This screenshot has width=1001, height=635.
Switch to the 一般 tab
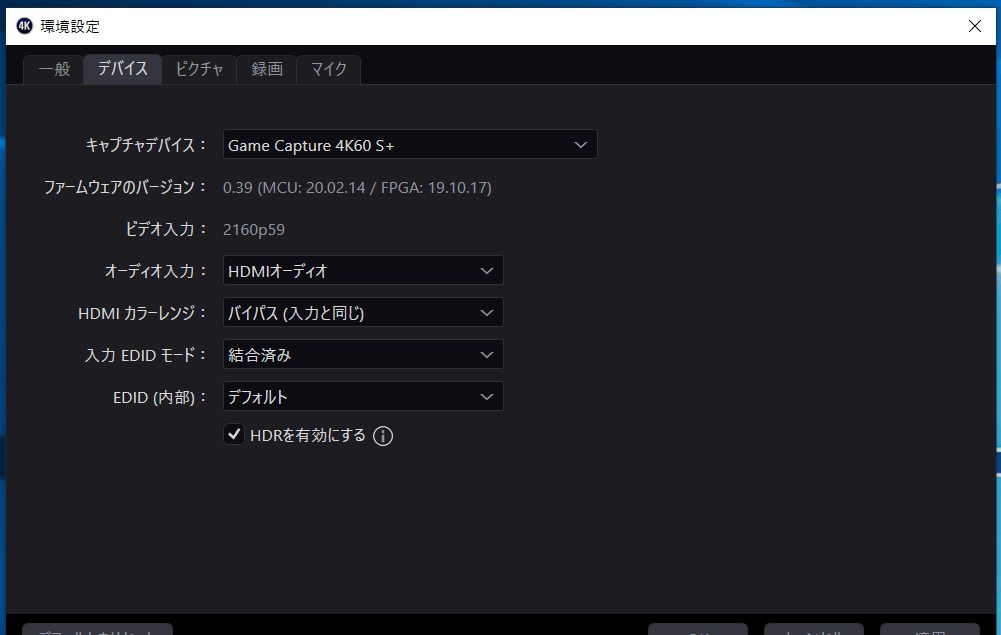point(54,70)
